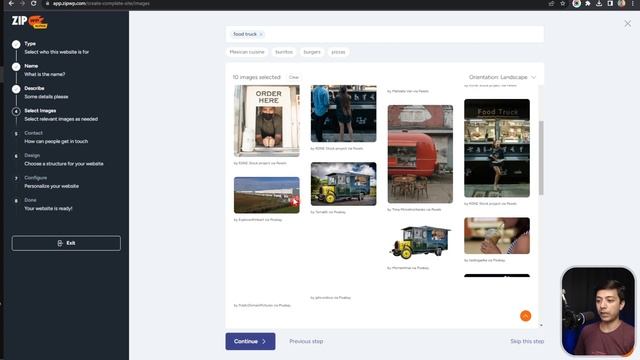Viewport: 640px width, 360px height.
Task: Open the 'Describe' wizard step
Action: click(x=46, y=93)
